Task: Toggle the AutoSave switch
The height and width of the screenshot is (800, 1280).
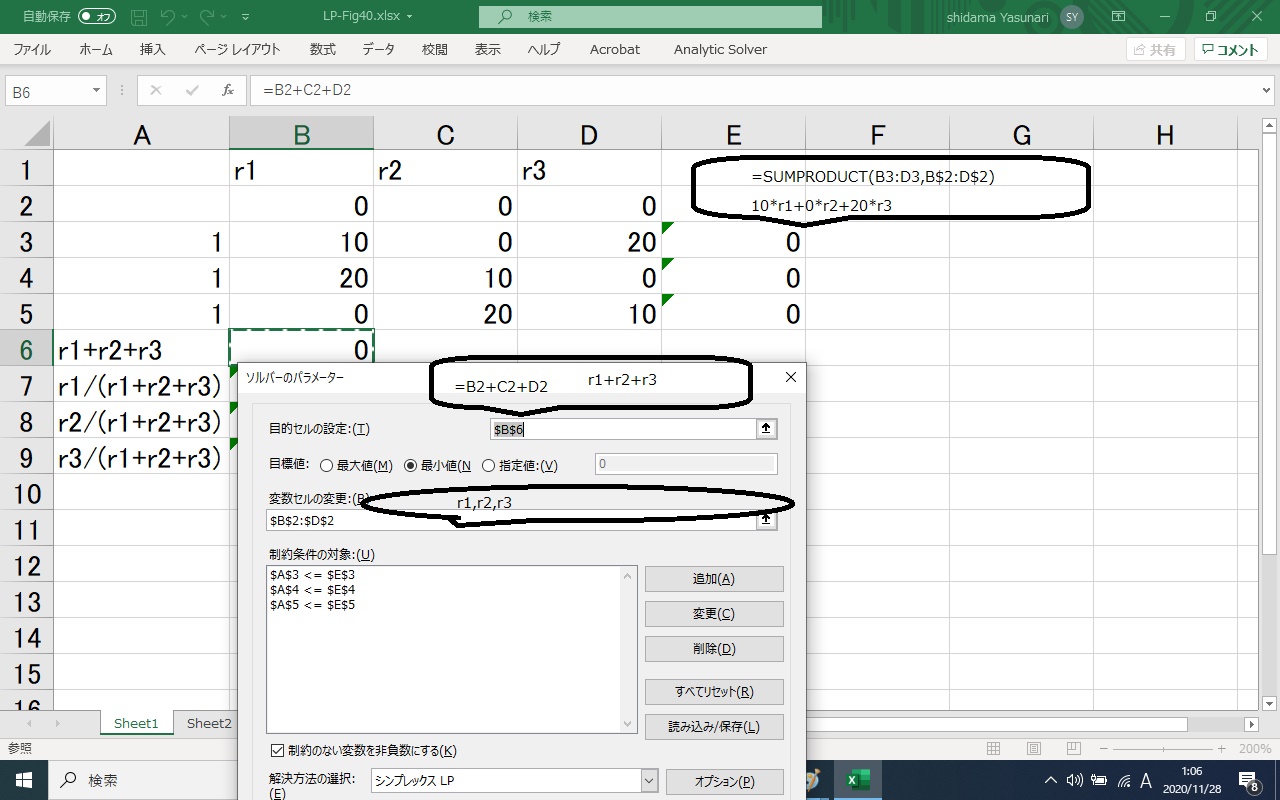Action: pos(97,17)
